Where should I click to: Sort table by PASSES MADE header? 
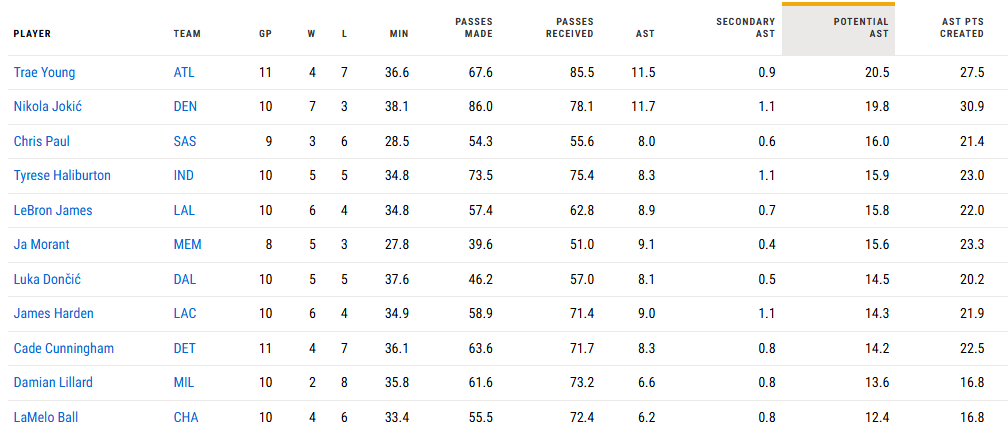pyautogui.click(x=477, y=28)
